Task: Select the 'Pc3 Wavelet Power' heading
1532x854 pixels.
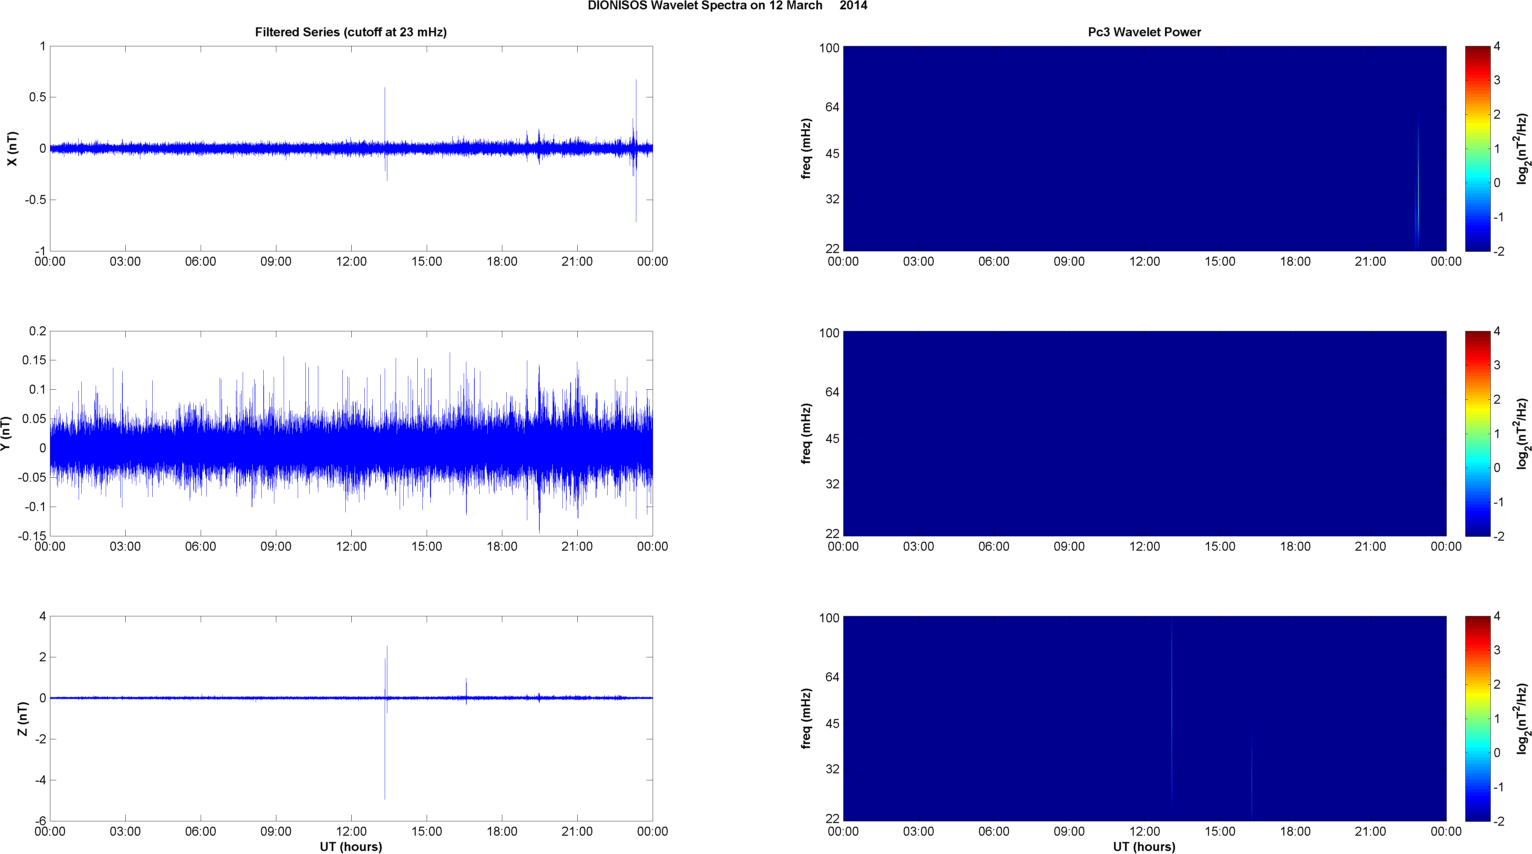Action: pos(1145,32)
